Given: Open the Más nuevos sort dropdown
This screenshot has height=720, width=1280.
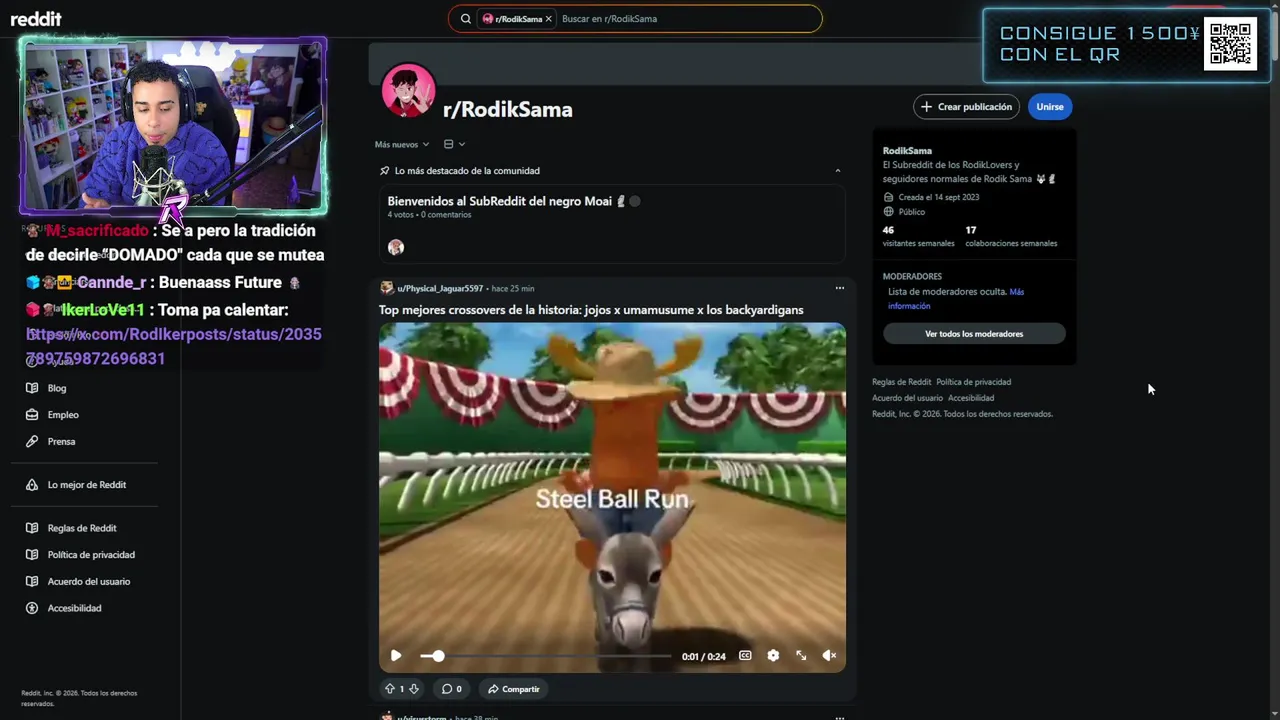Looking at the screenshot, I should tap(402, 144).
